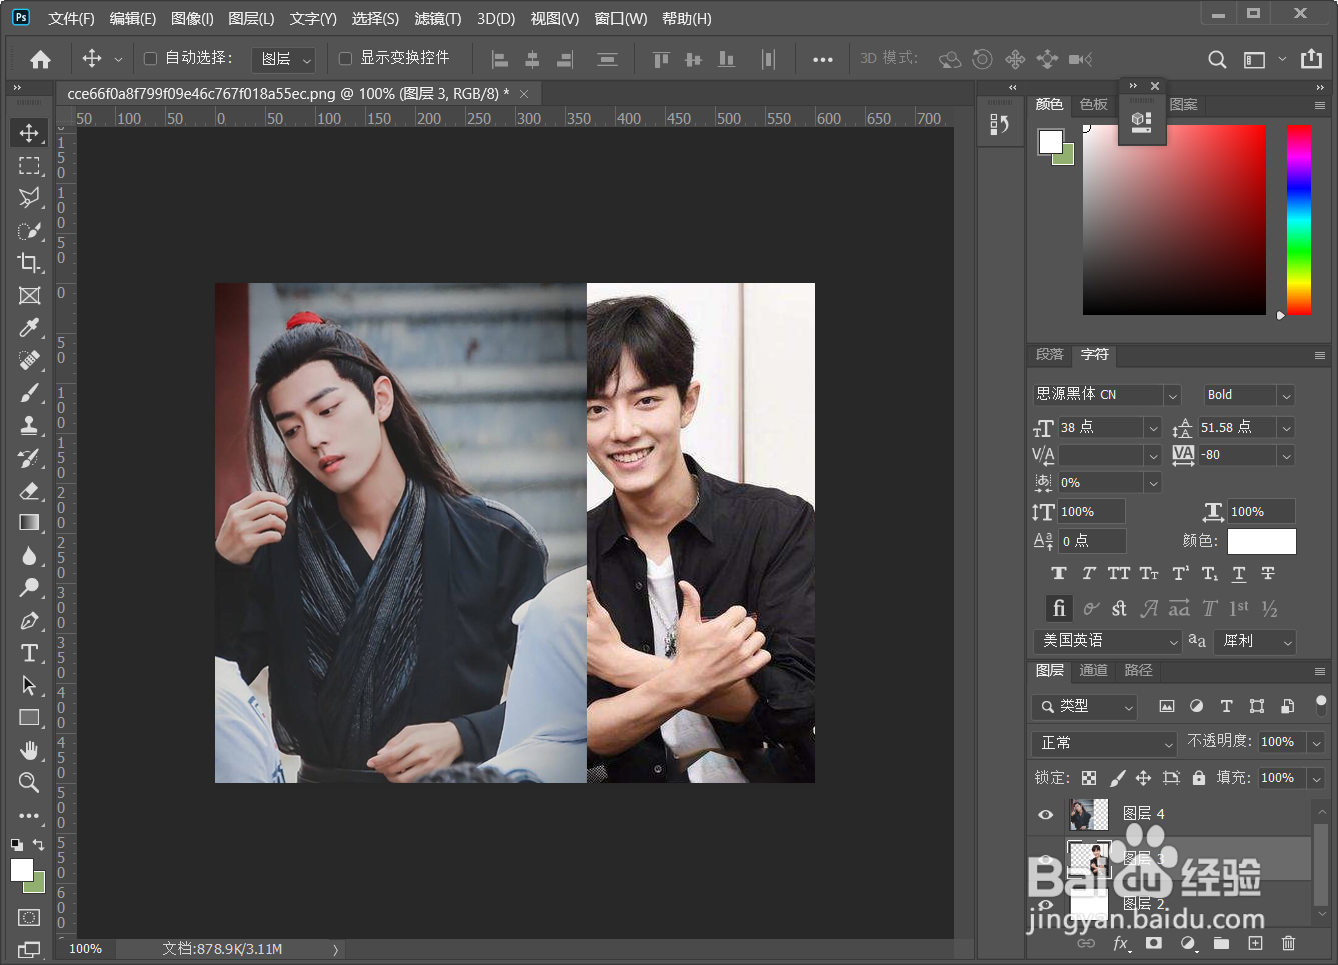The width and height of the screenshot is (1338, 965).
Task: Delete layer with trash icon
Action: (x=1288, y=943)
